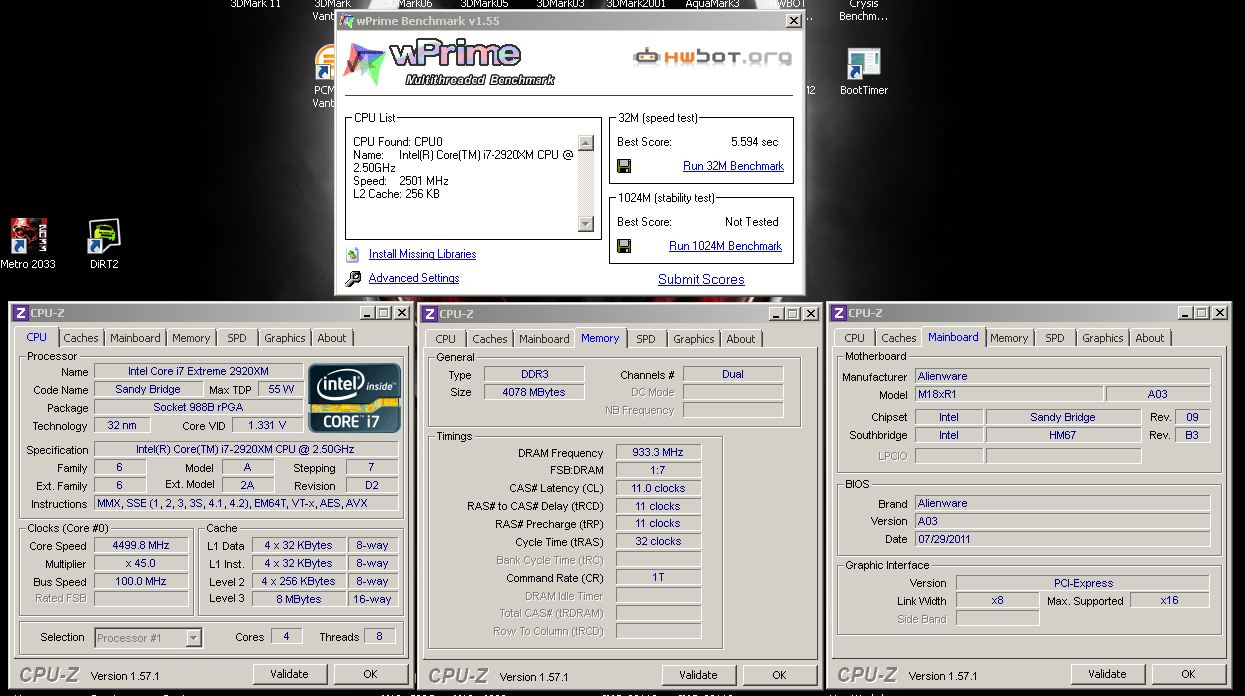Viewport: 1245px width, 696px height.
Task: Run the 32M speed test benchmark
Action: 733,166
